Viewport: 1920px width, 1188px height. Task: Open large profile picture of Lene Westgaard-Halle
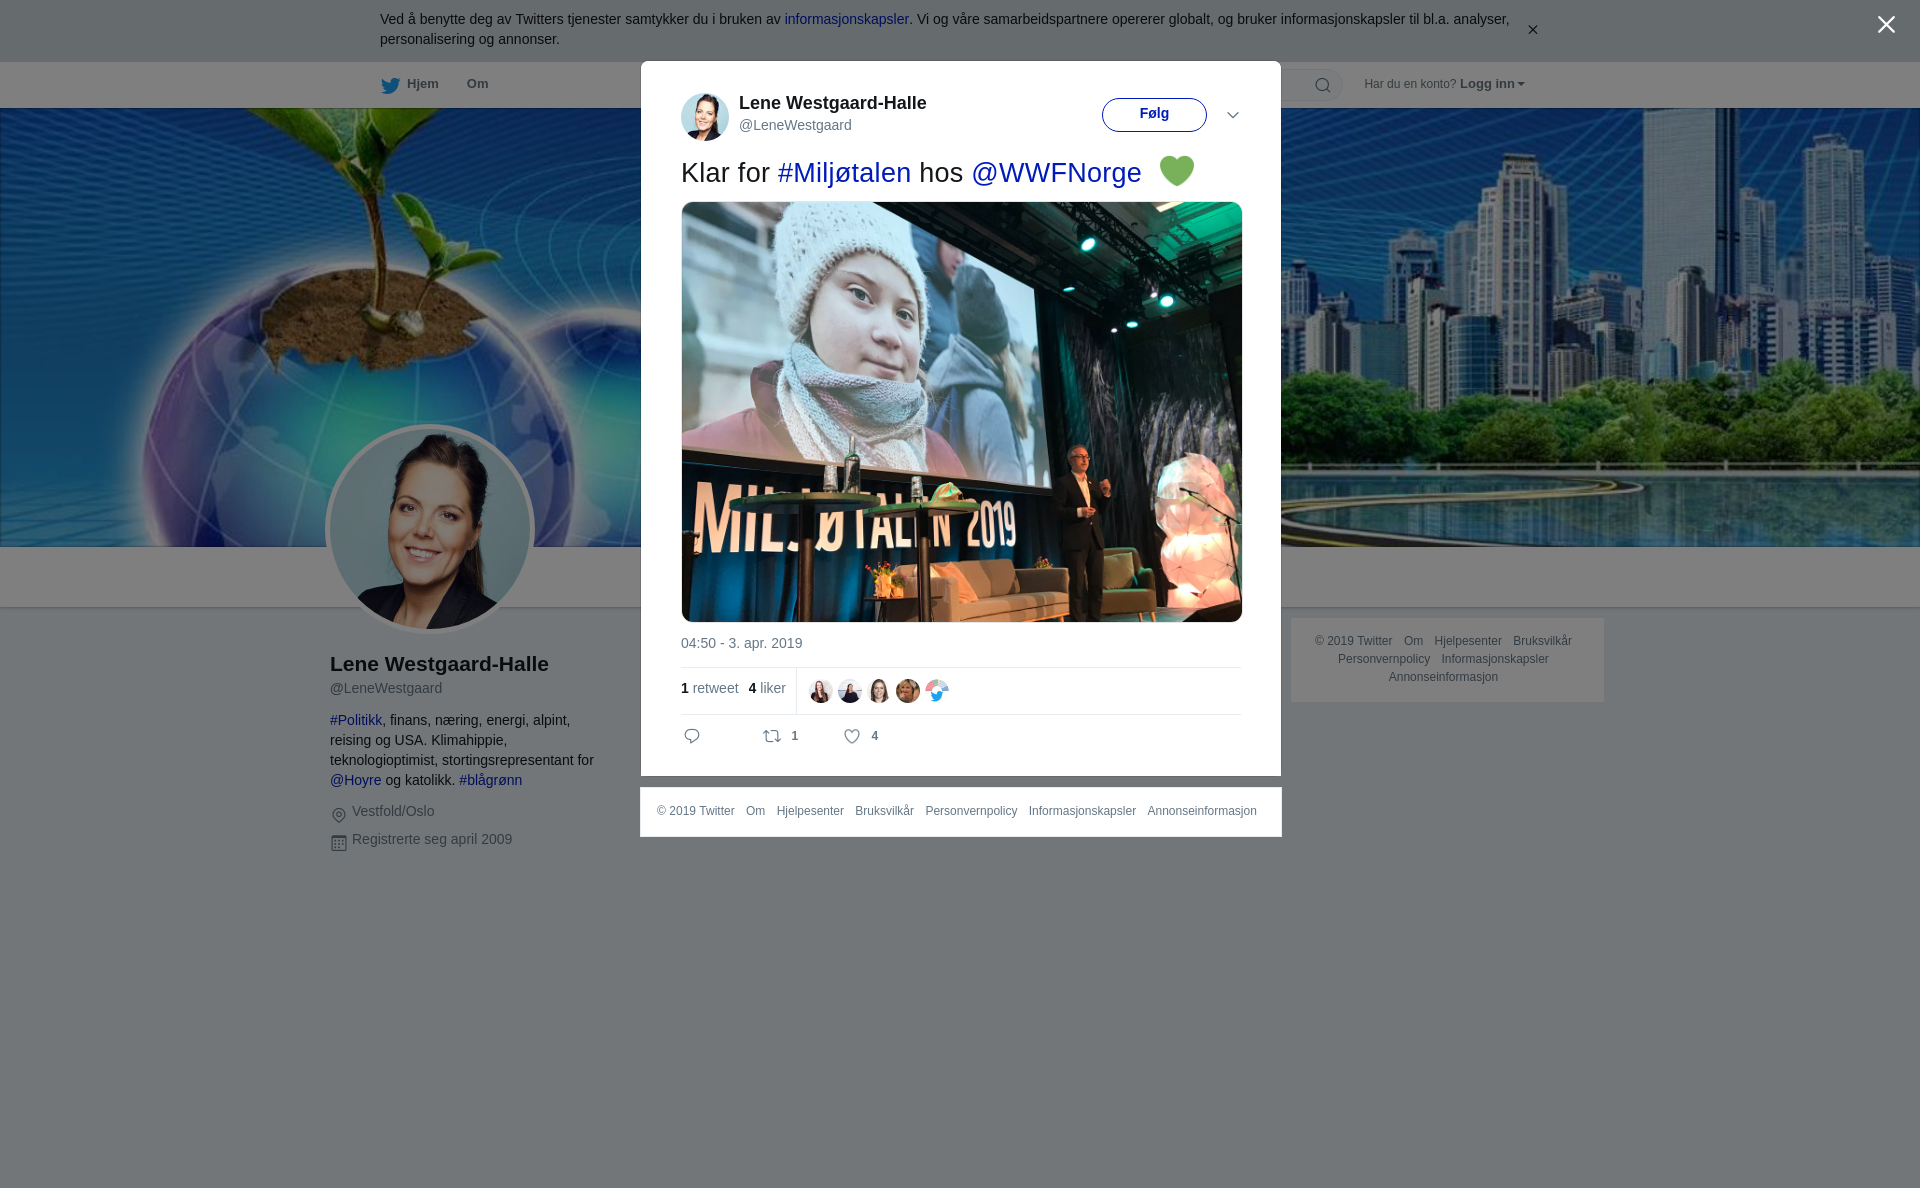coord(430,529)
